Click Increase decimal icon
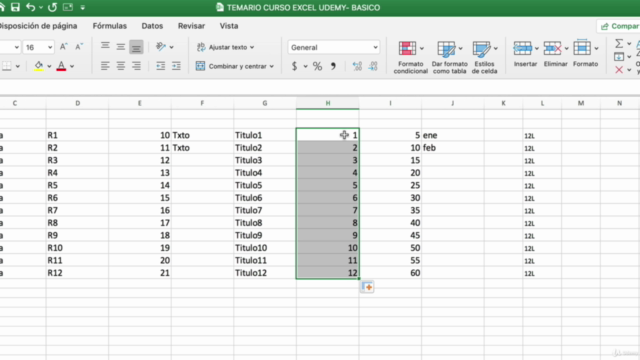Image resolution: width=640 pixels, height=360 pixels. point(357,66)
